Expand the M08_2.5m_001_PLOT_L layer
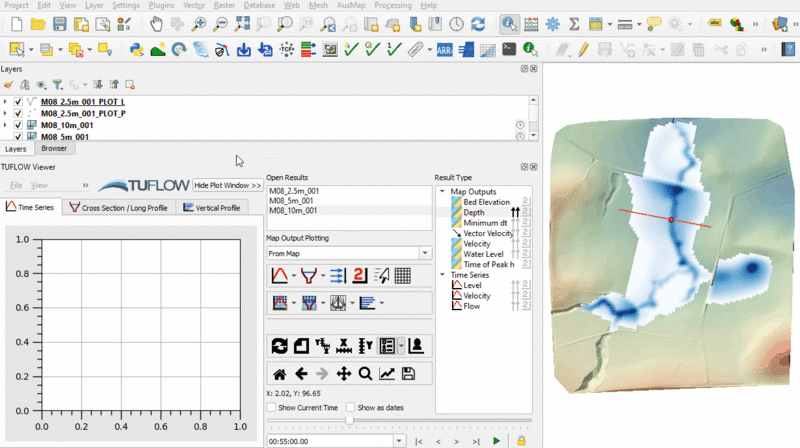This screenshot has height=448, width=800. click(5, 102)
